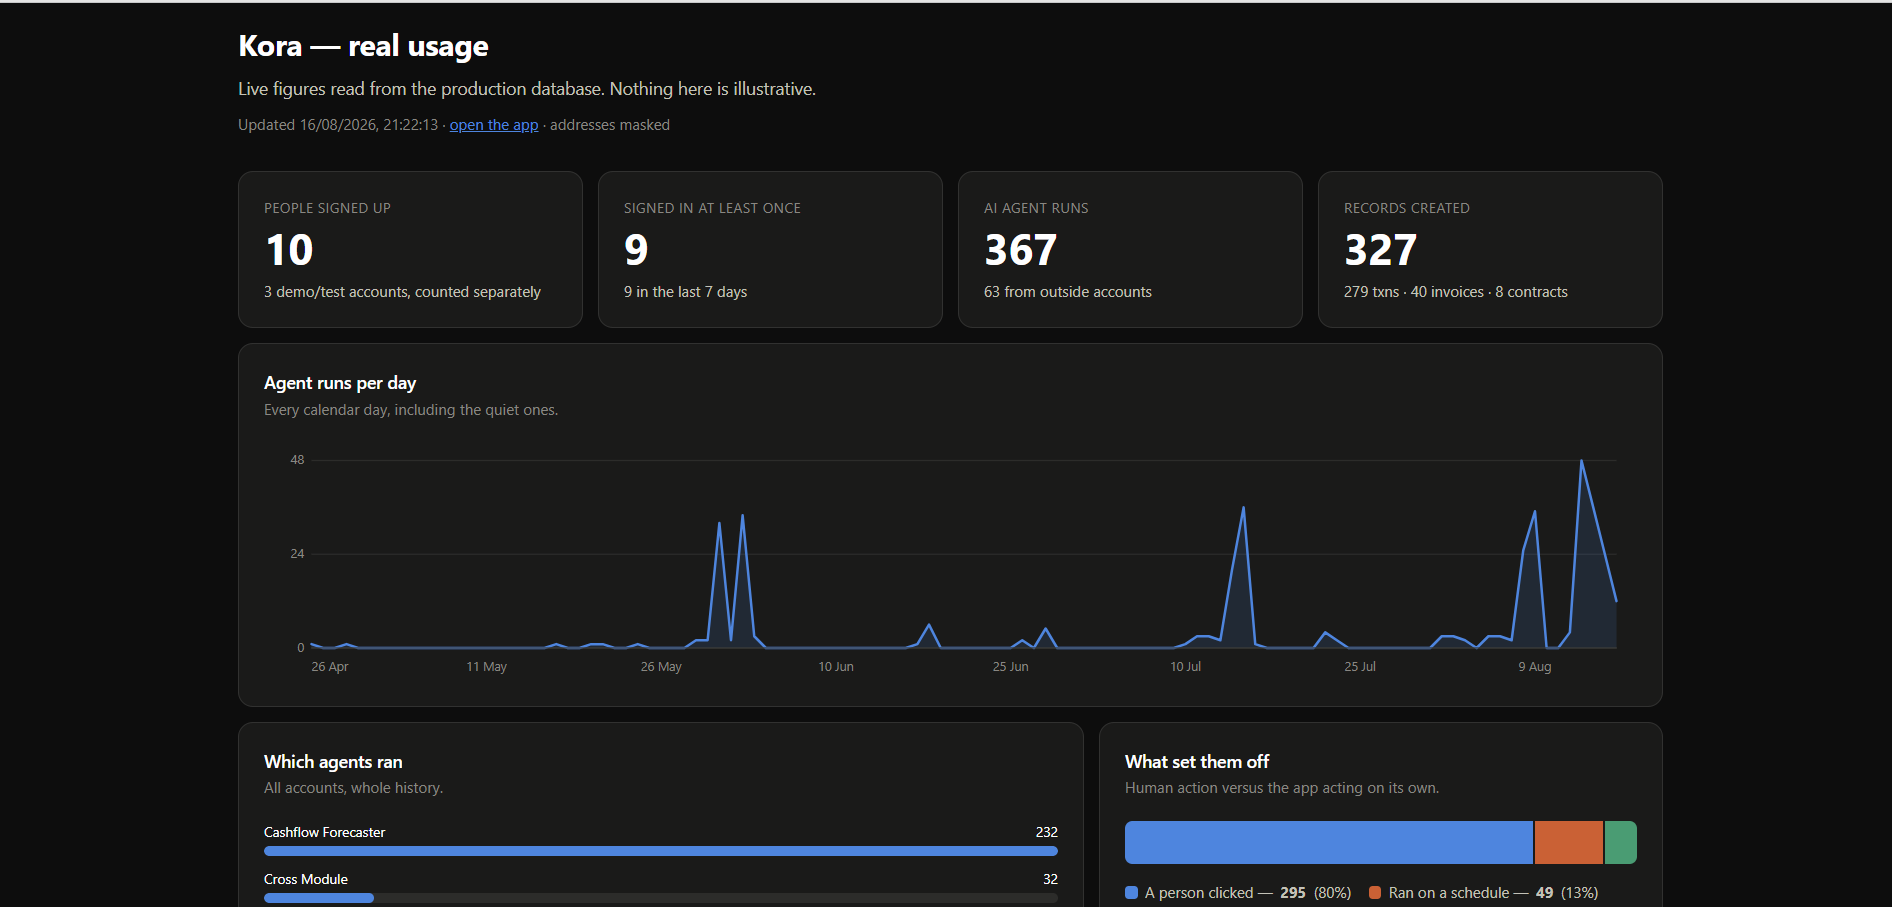Image resolution: width=1892 pixels, height=907 pixels.
Task: Click the 9 Aug axis label
Action: tap(1535, 667)
